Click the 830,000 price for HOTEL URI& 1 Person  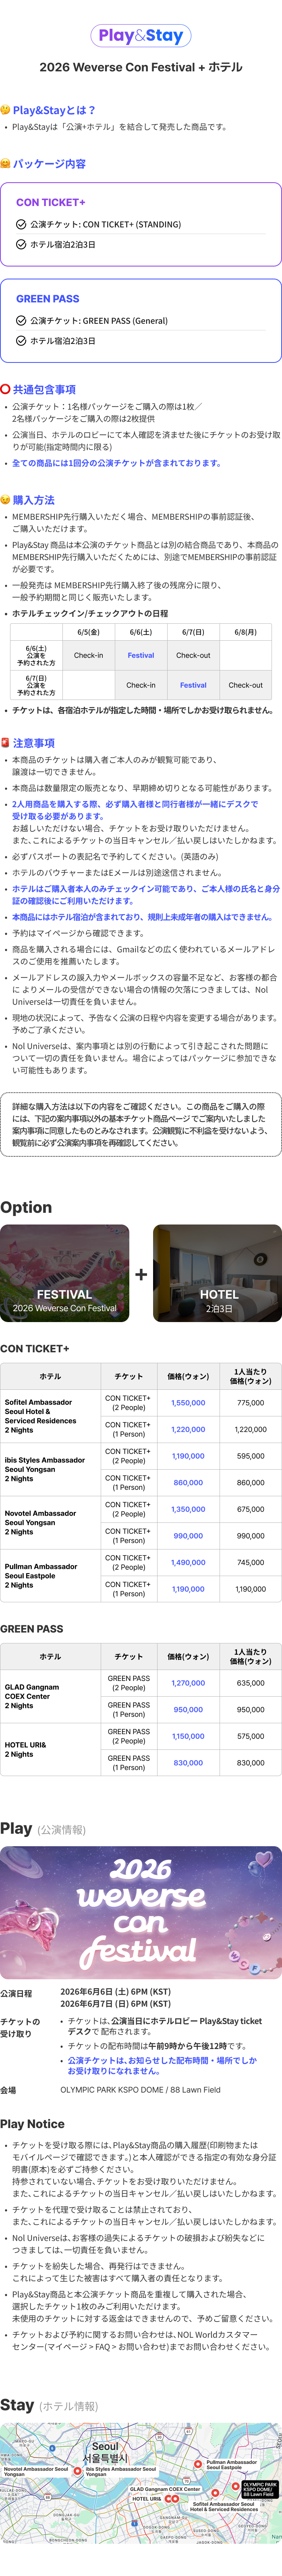(188, 1763)
